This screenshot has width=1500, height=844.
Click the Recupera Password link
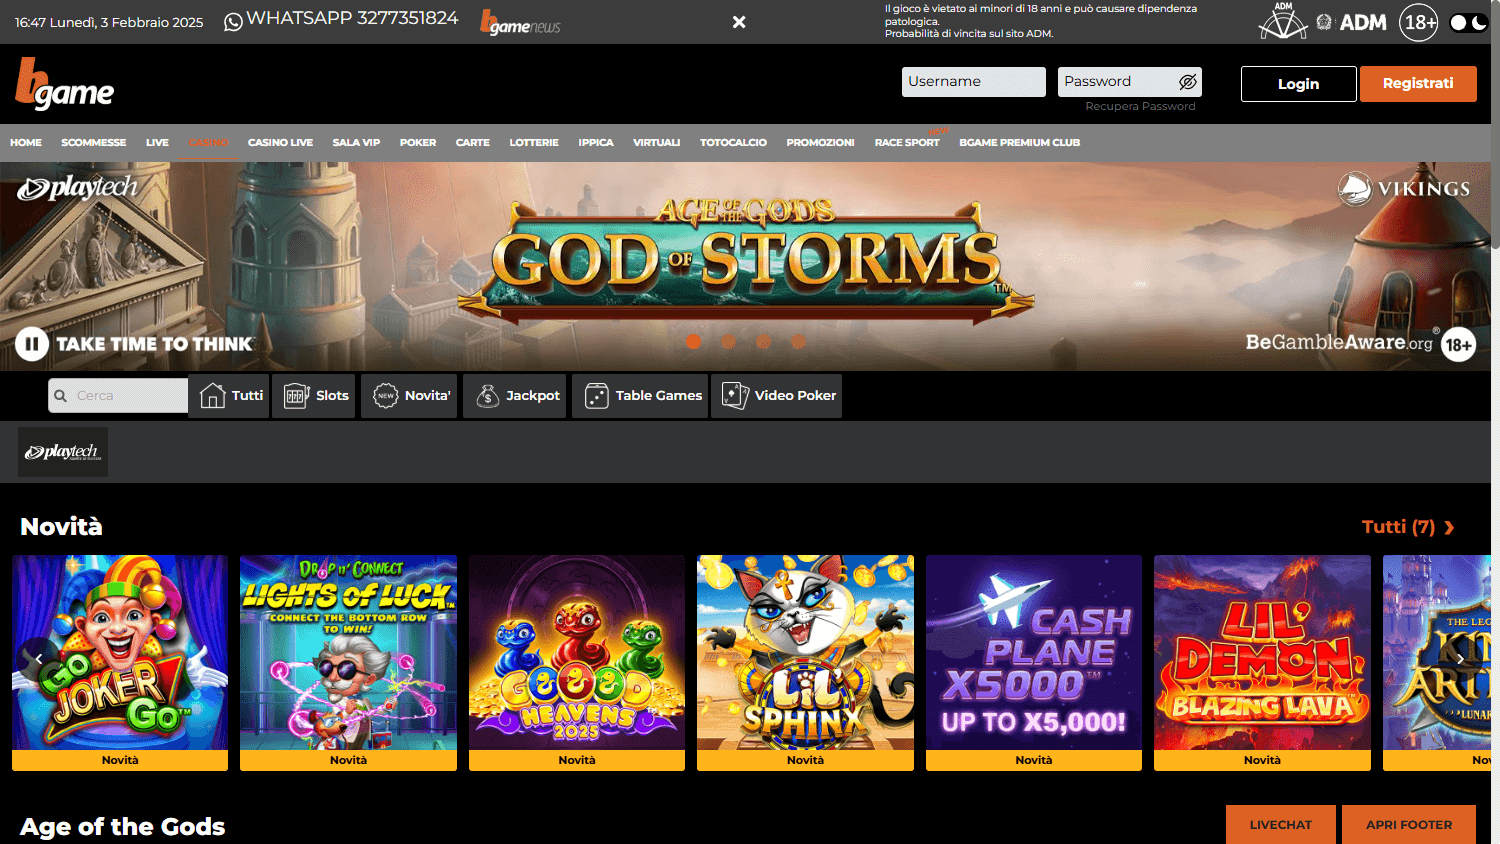tap(1140, 106)
